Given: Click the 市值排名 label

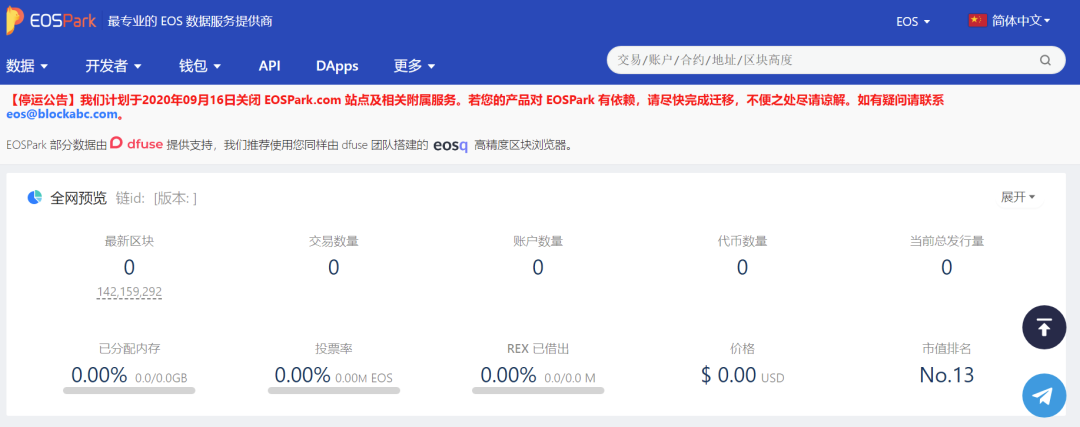Looking at the screenshot, I should click(x=947, y=348).
